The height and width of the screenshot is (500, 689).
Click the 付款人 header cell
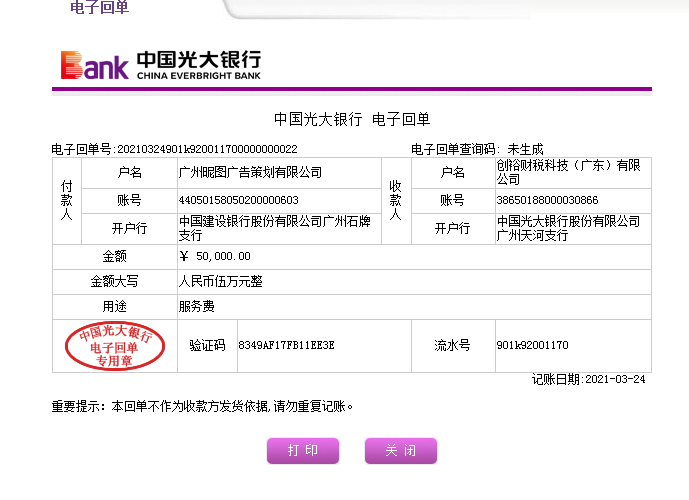(67, 200)
